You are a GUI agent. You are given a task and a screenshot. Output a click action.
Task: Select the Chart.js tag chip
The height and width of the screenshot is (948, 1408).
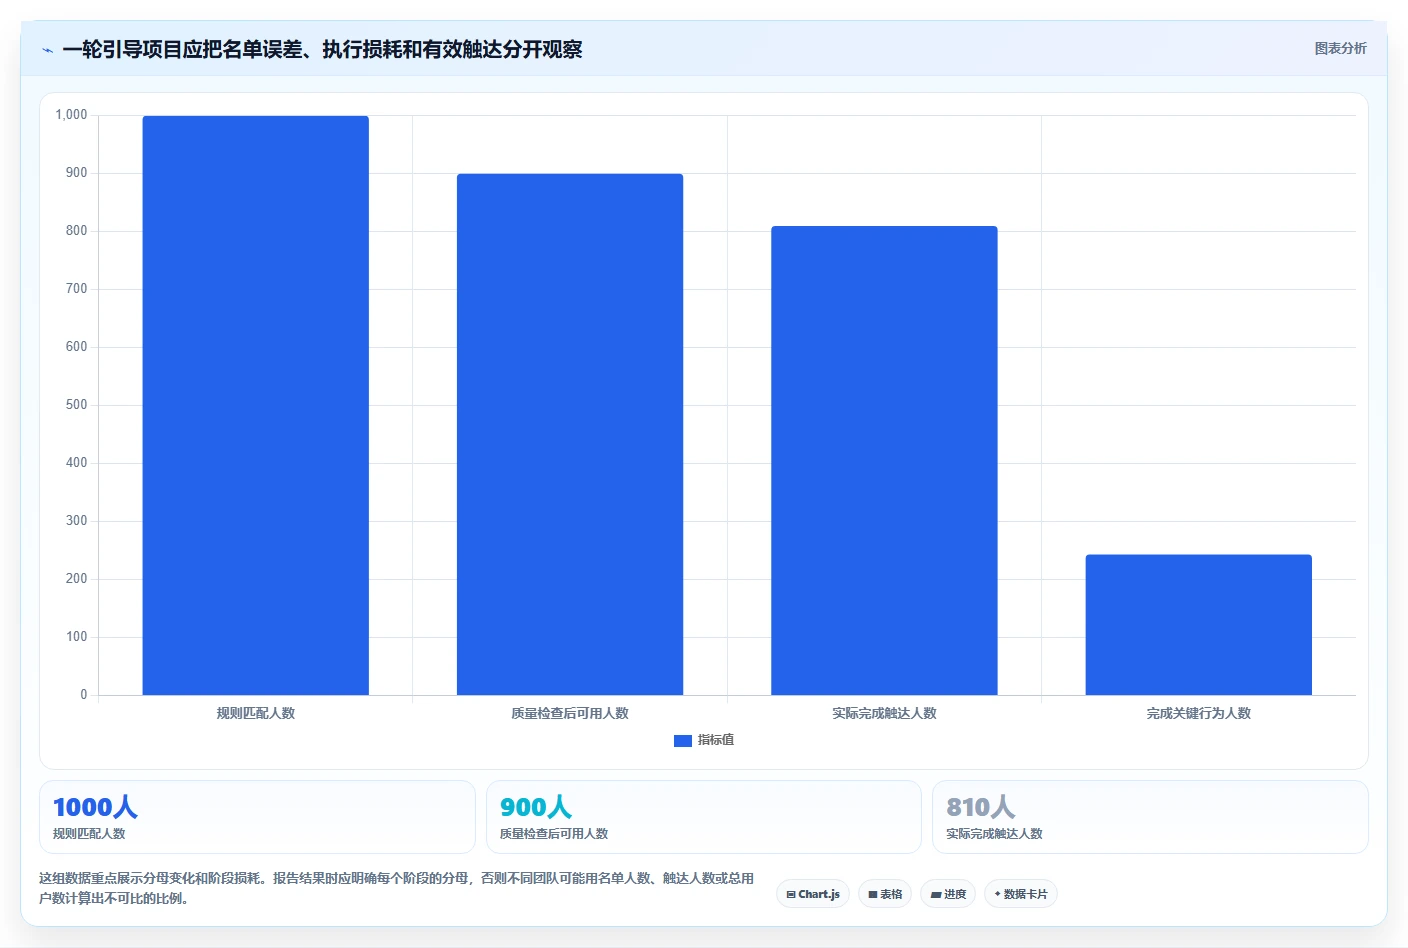click(813, 894)
